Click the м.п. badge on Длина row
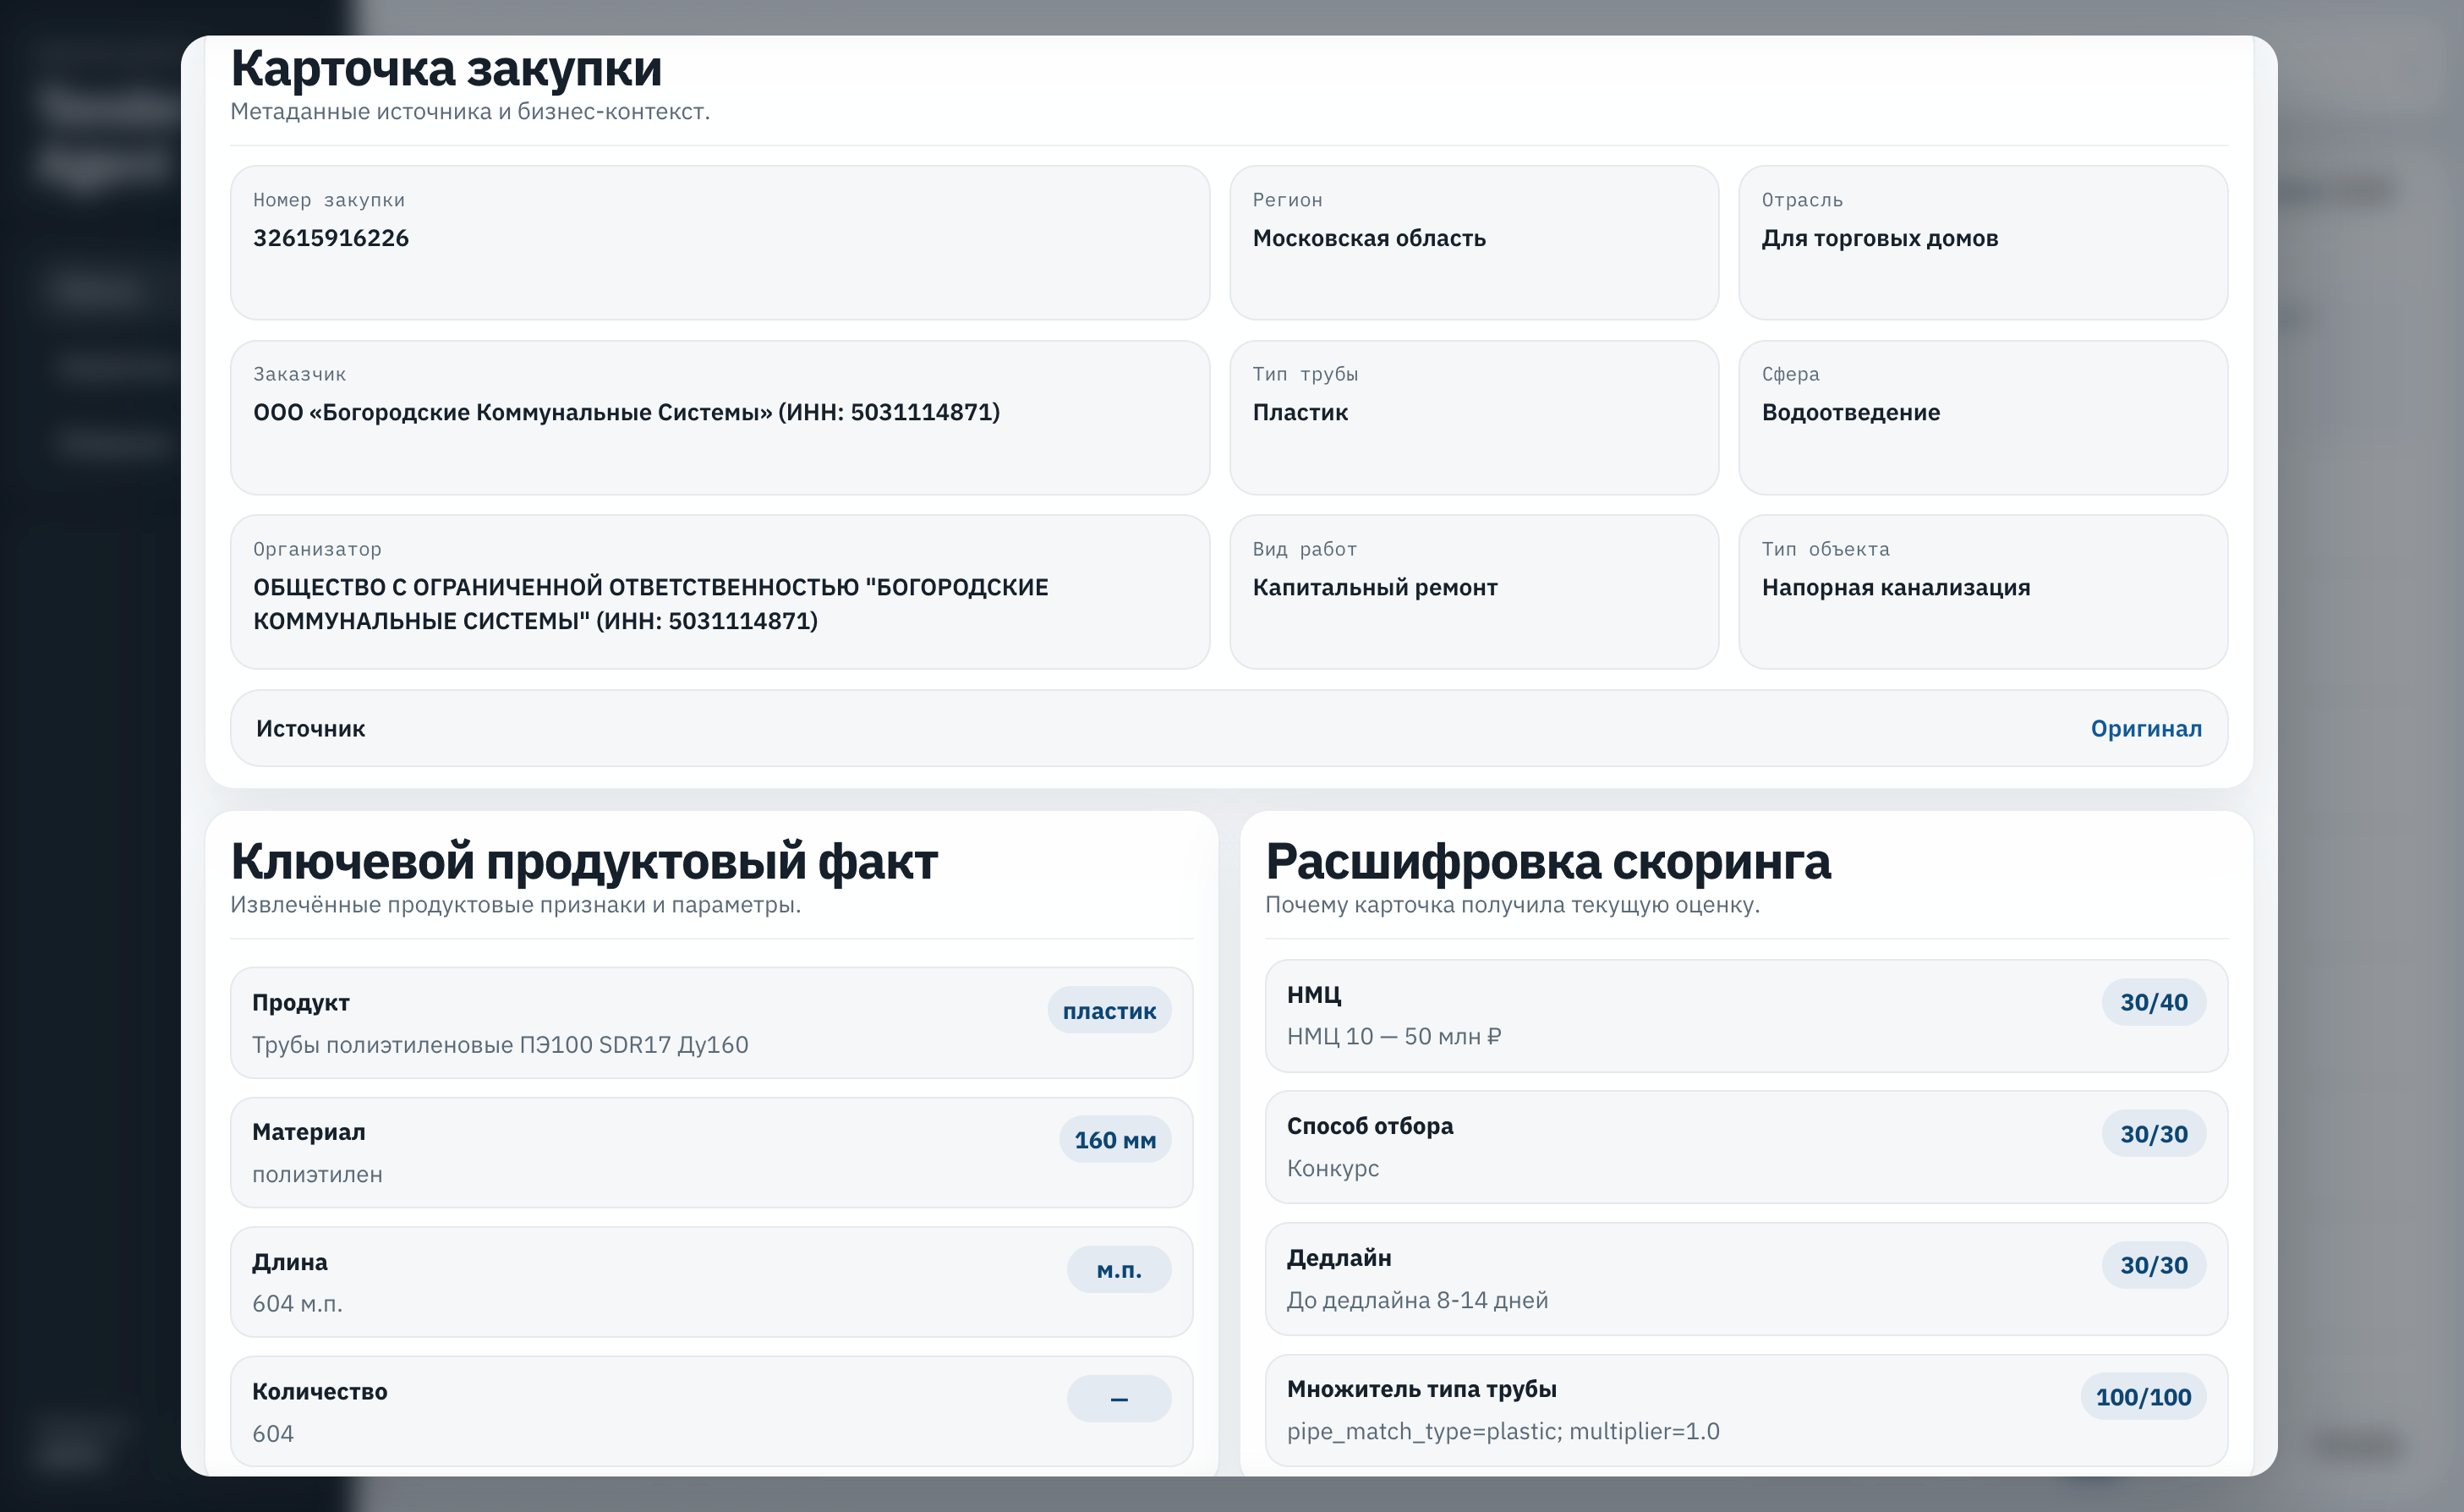The image size is (2464, 1512). (x=1118, y=1270)
